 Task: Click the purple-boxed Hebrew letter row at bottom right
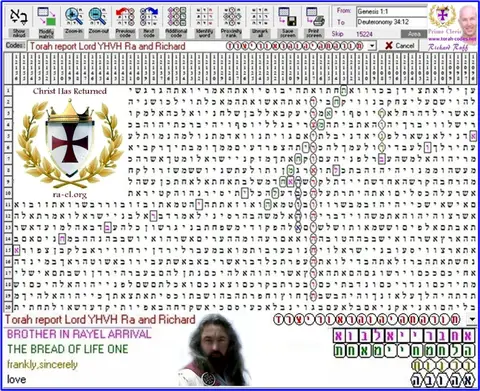pyautogui.click(x=404, y=336)
